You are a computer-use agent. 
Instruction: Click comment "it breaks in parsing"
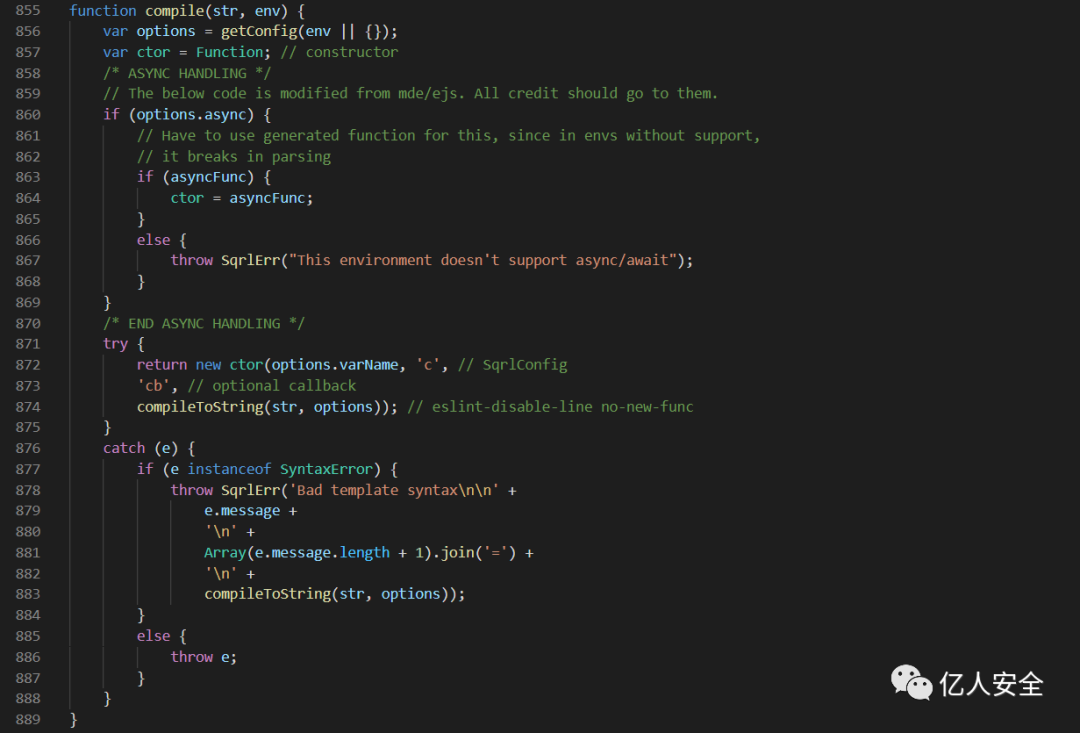pyautogui.click(x=233, y=156)
